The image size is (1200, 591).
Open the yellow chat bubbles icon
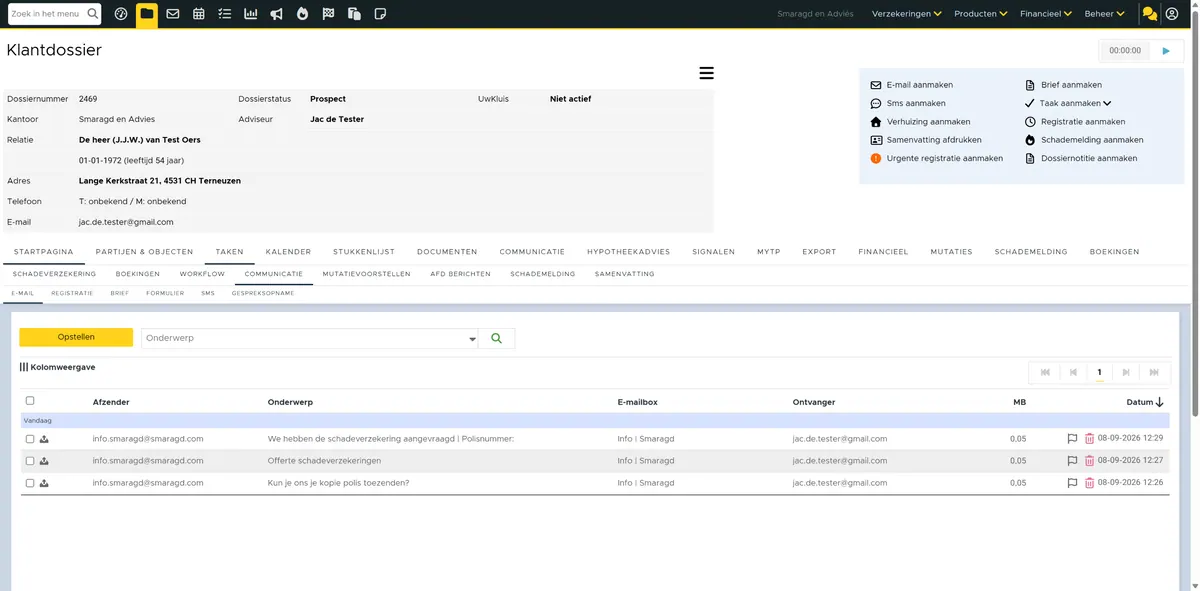click(1149, 14)
